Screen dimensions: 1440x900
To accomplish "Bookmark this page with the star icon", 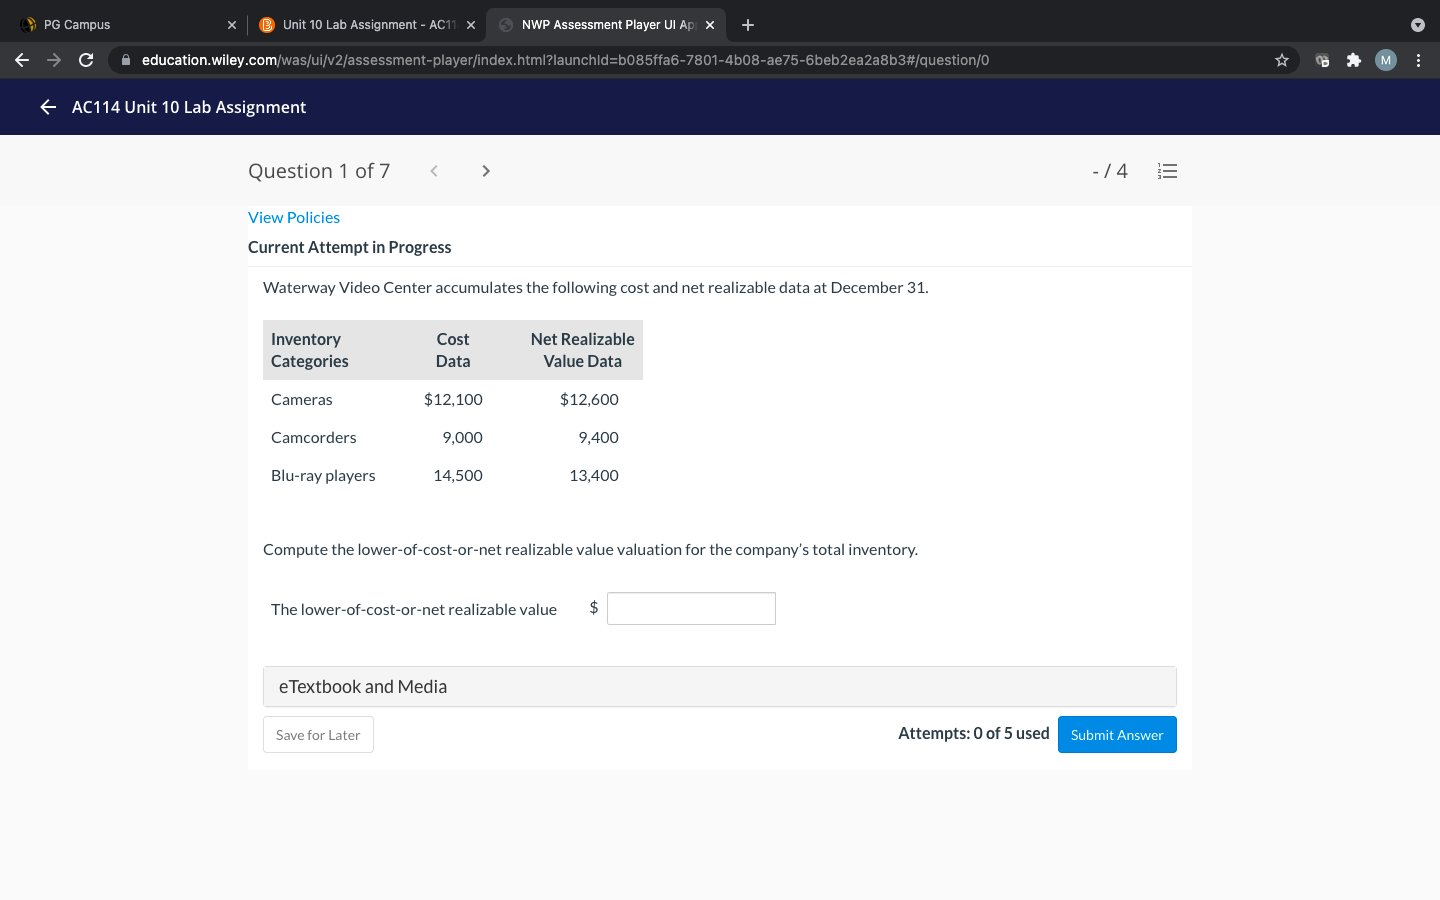I will tap(1281, 60).
